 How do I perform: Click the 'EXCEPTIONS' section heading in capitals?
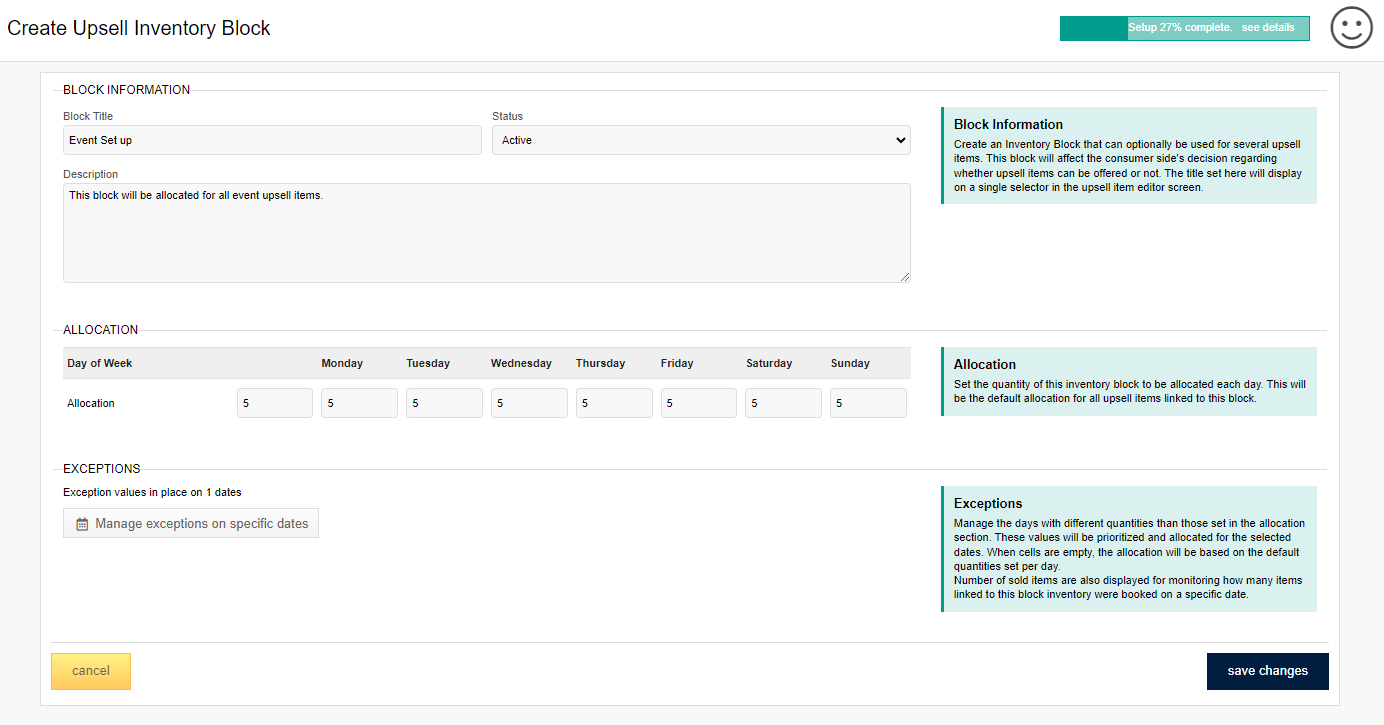pos(102,469)
